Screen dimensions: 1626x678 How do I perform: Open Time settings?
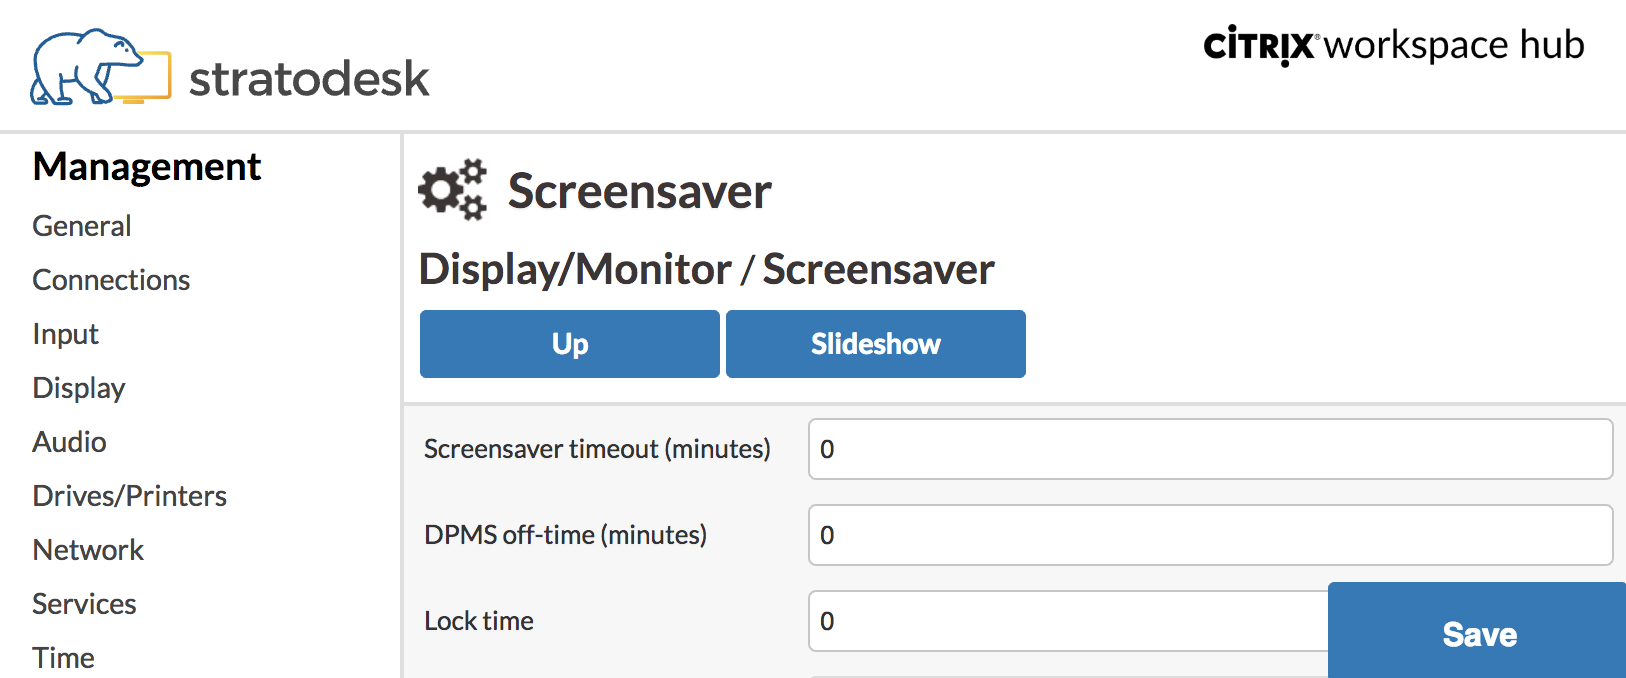(63, 657)
